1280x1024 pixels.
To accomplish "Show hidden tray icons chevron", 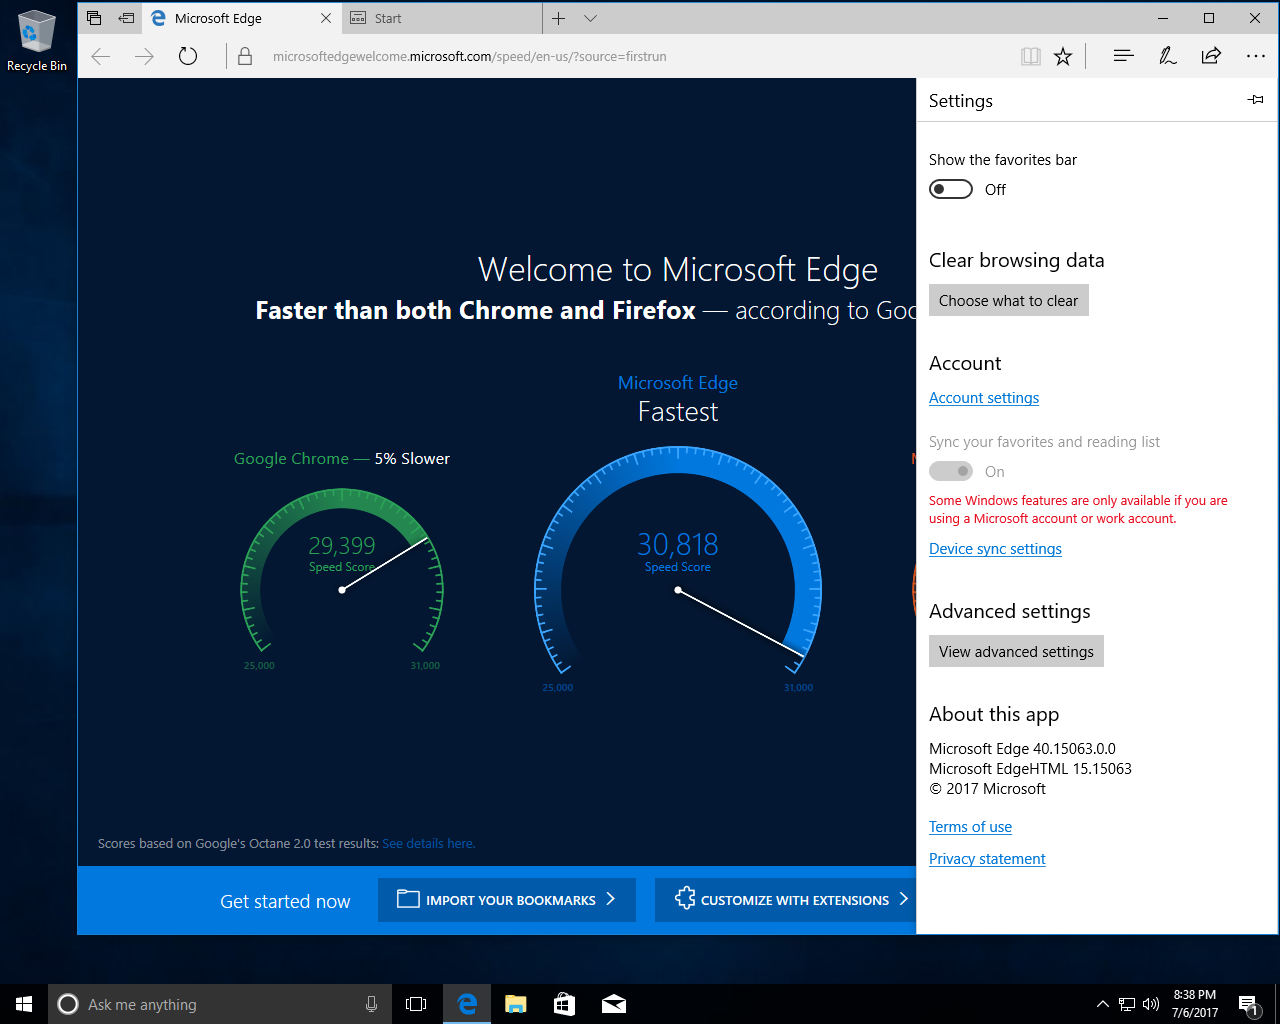I will pyautogui.click(x=1102, y=1004).
